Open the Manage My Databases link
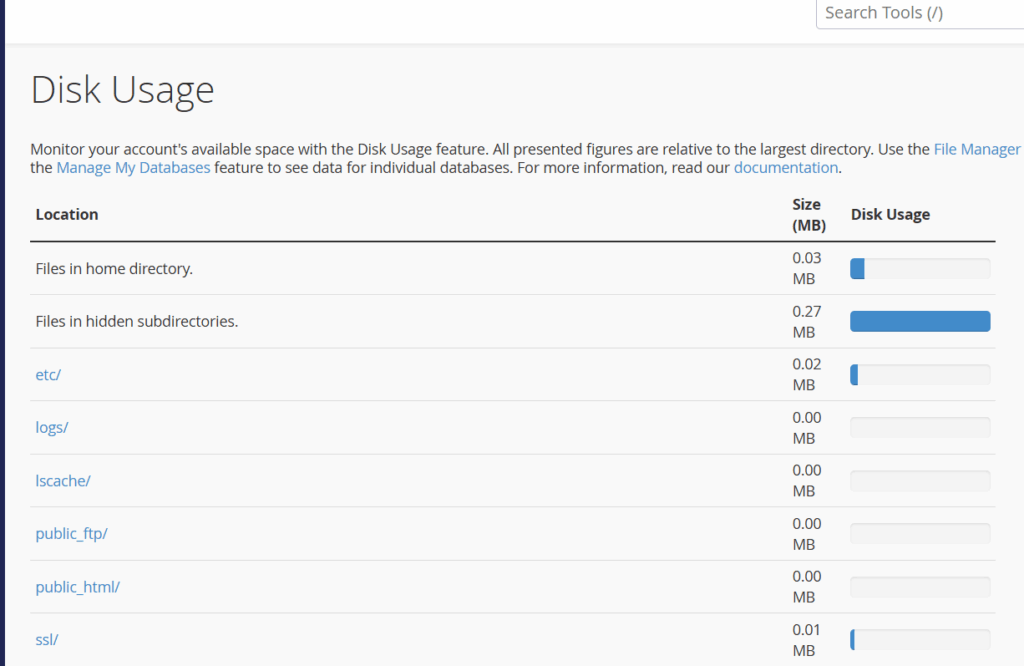1024x666 pixels. pos(133,168)
